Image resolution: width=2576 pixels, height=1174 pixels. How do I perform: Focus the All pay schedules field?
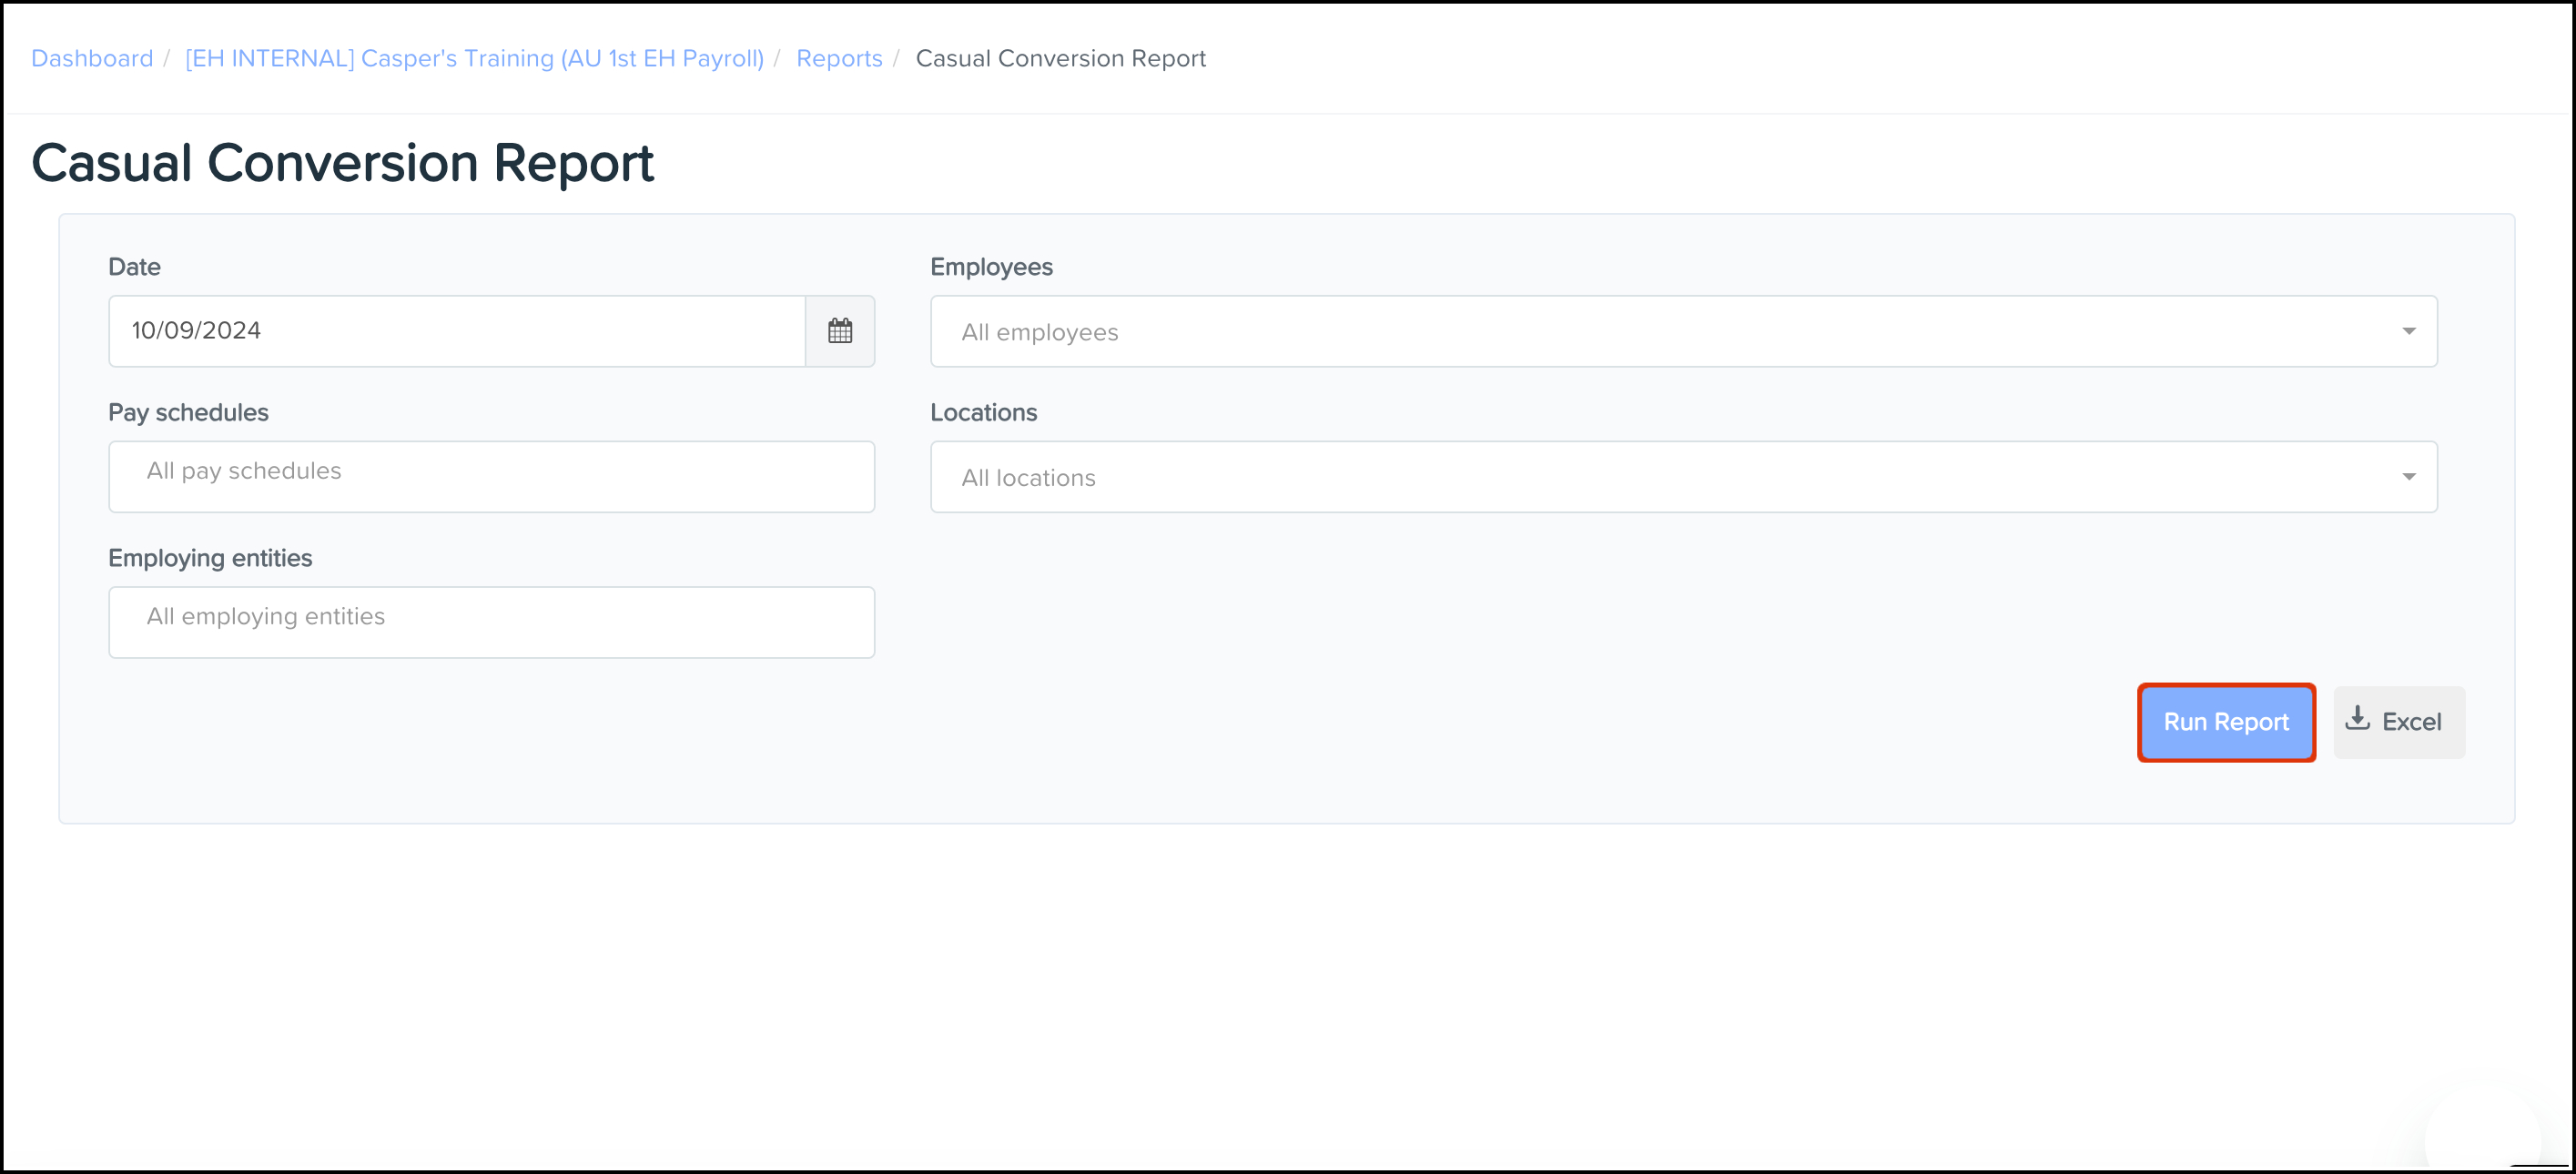tap(491, 476)
